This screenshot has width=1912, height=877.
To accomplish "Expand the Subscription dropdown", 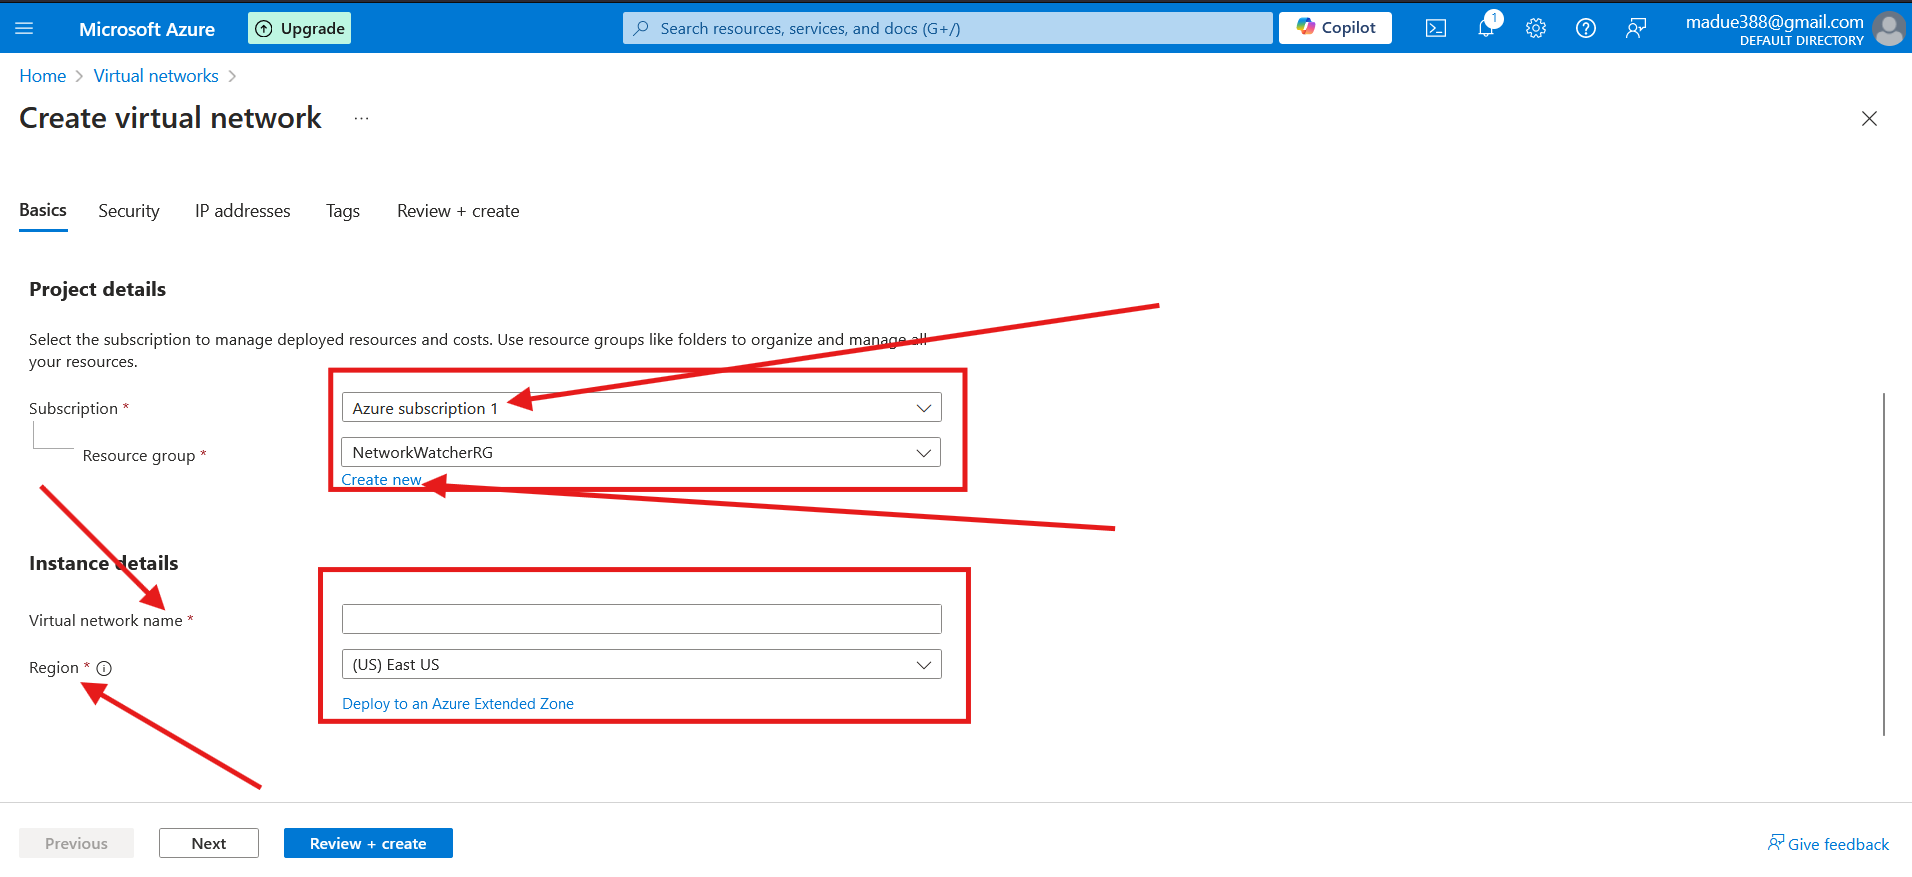I will click(642, 408).
